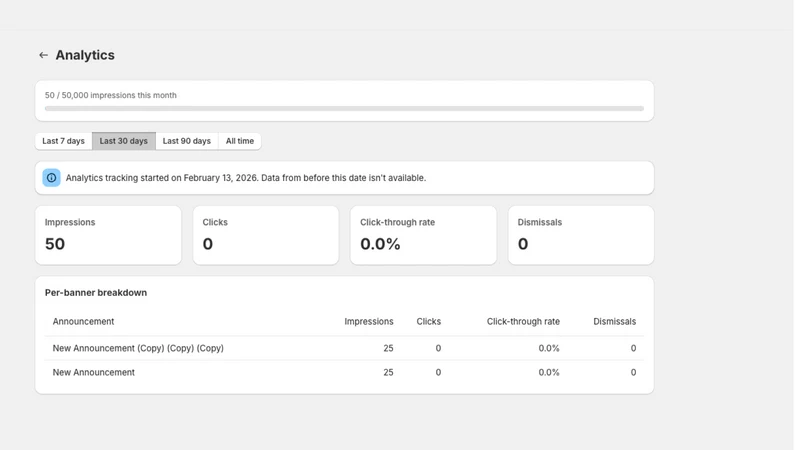Switch to the Last 90 days range

coord(187,141)
